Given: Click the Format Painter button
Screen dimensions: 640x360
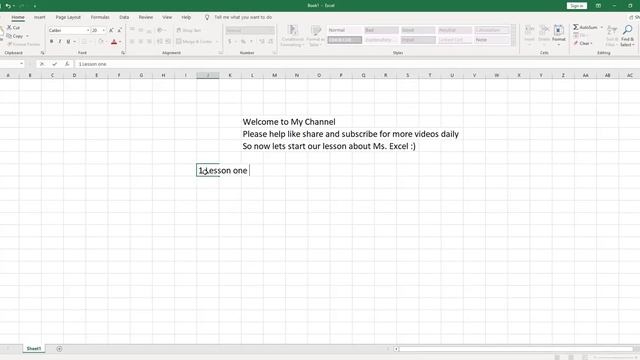Looking at the screenshot, I should coord(24,44).
